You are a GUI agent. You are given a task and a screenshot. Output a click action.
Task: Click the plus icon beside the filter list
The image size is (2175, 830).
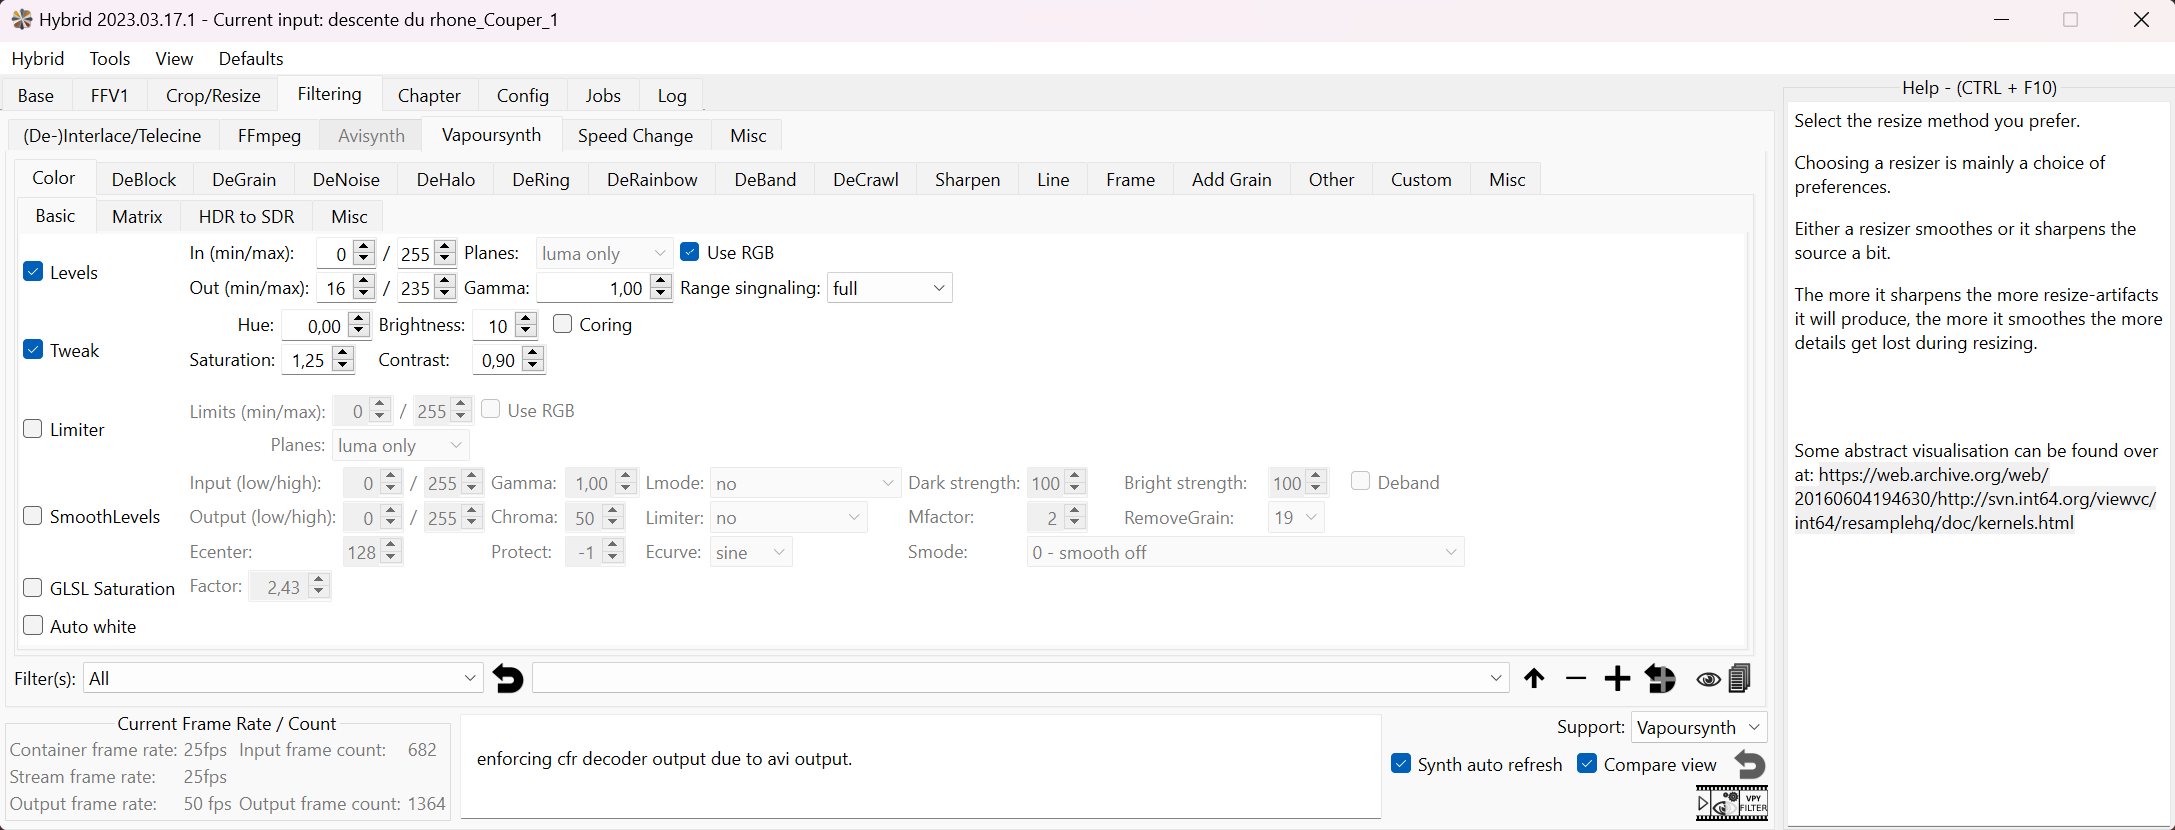(1617, 679)
